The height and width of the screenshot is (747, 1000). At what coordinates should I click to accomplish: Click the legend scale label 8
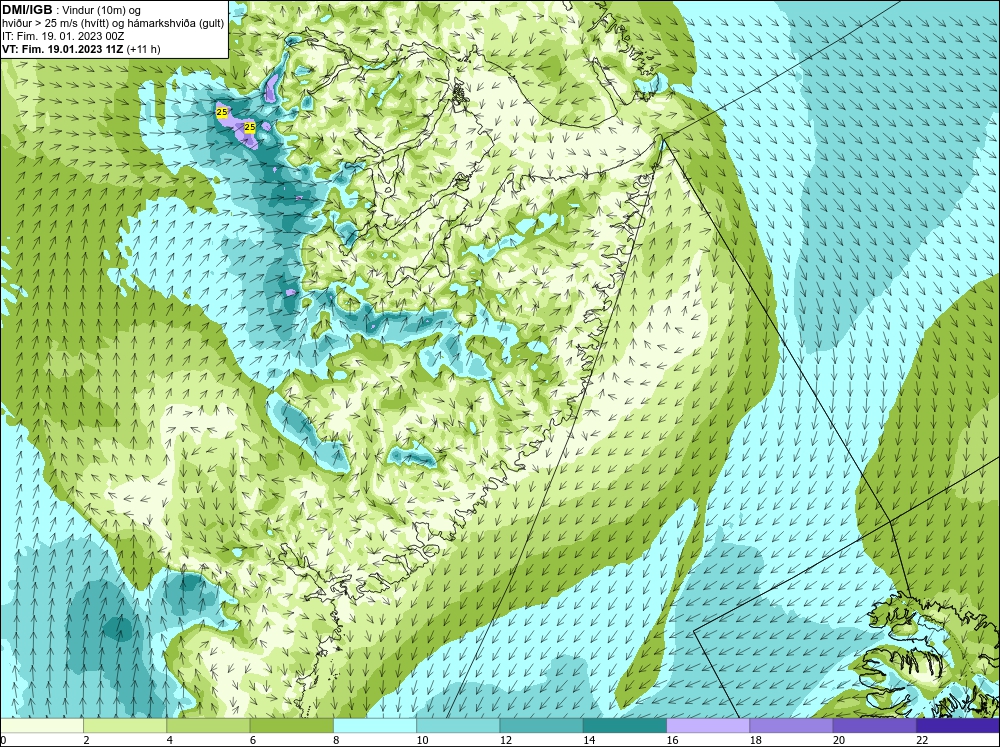click(336, 740)
